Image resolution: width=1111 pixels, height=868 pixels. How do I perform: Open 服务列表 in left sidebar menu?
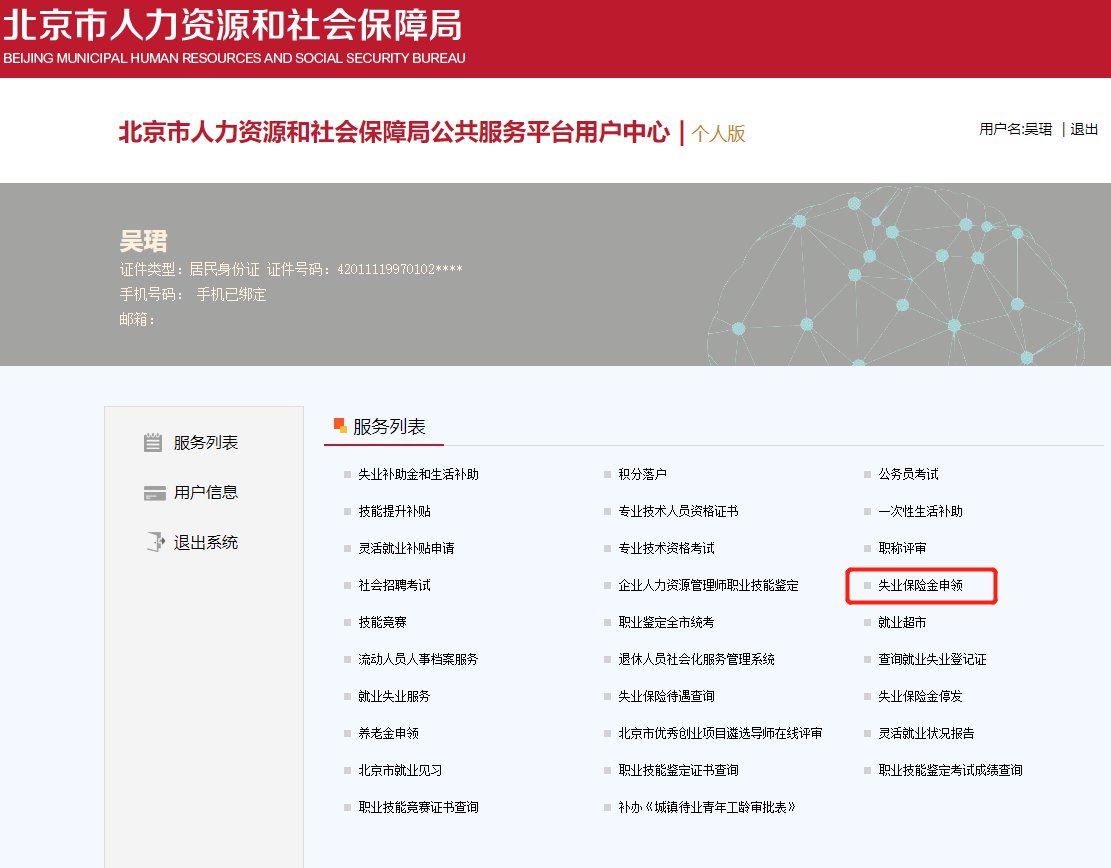tap(205, 443)
